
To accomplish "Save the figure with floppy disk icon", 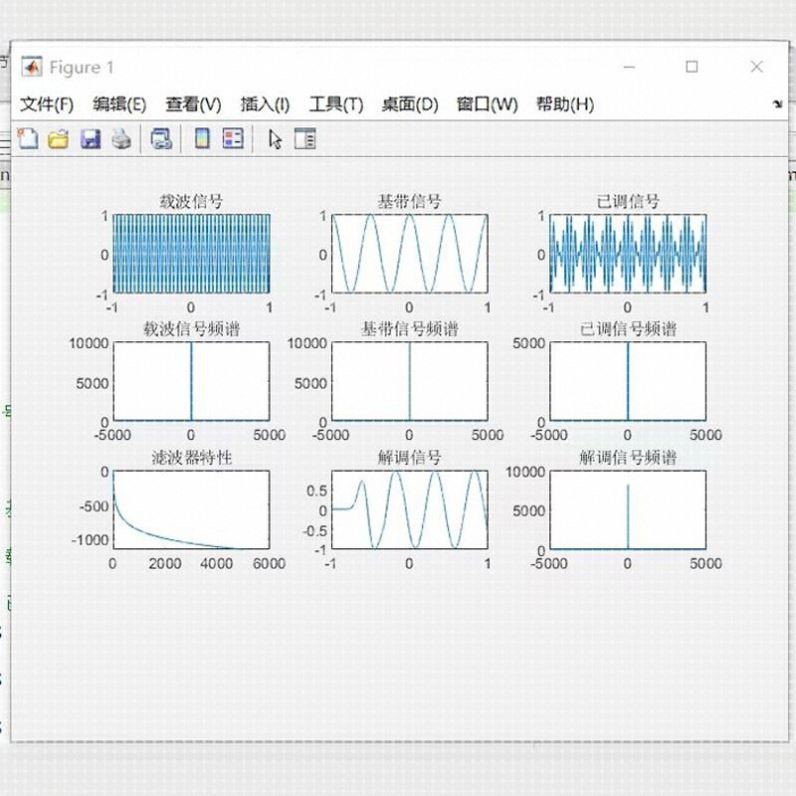I will [x=90, y=139].
